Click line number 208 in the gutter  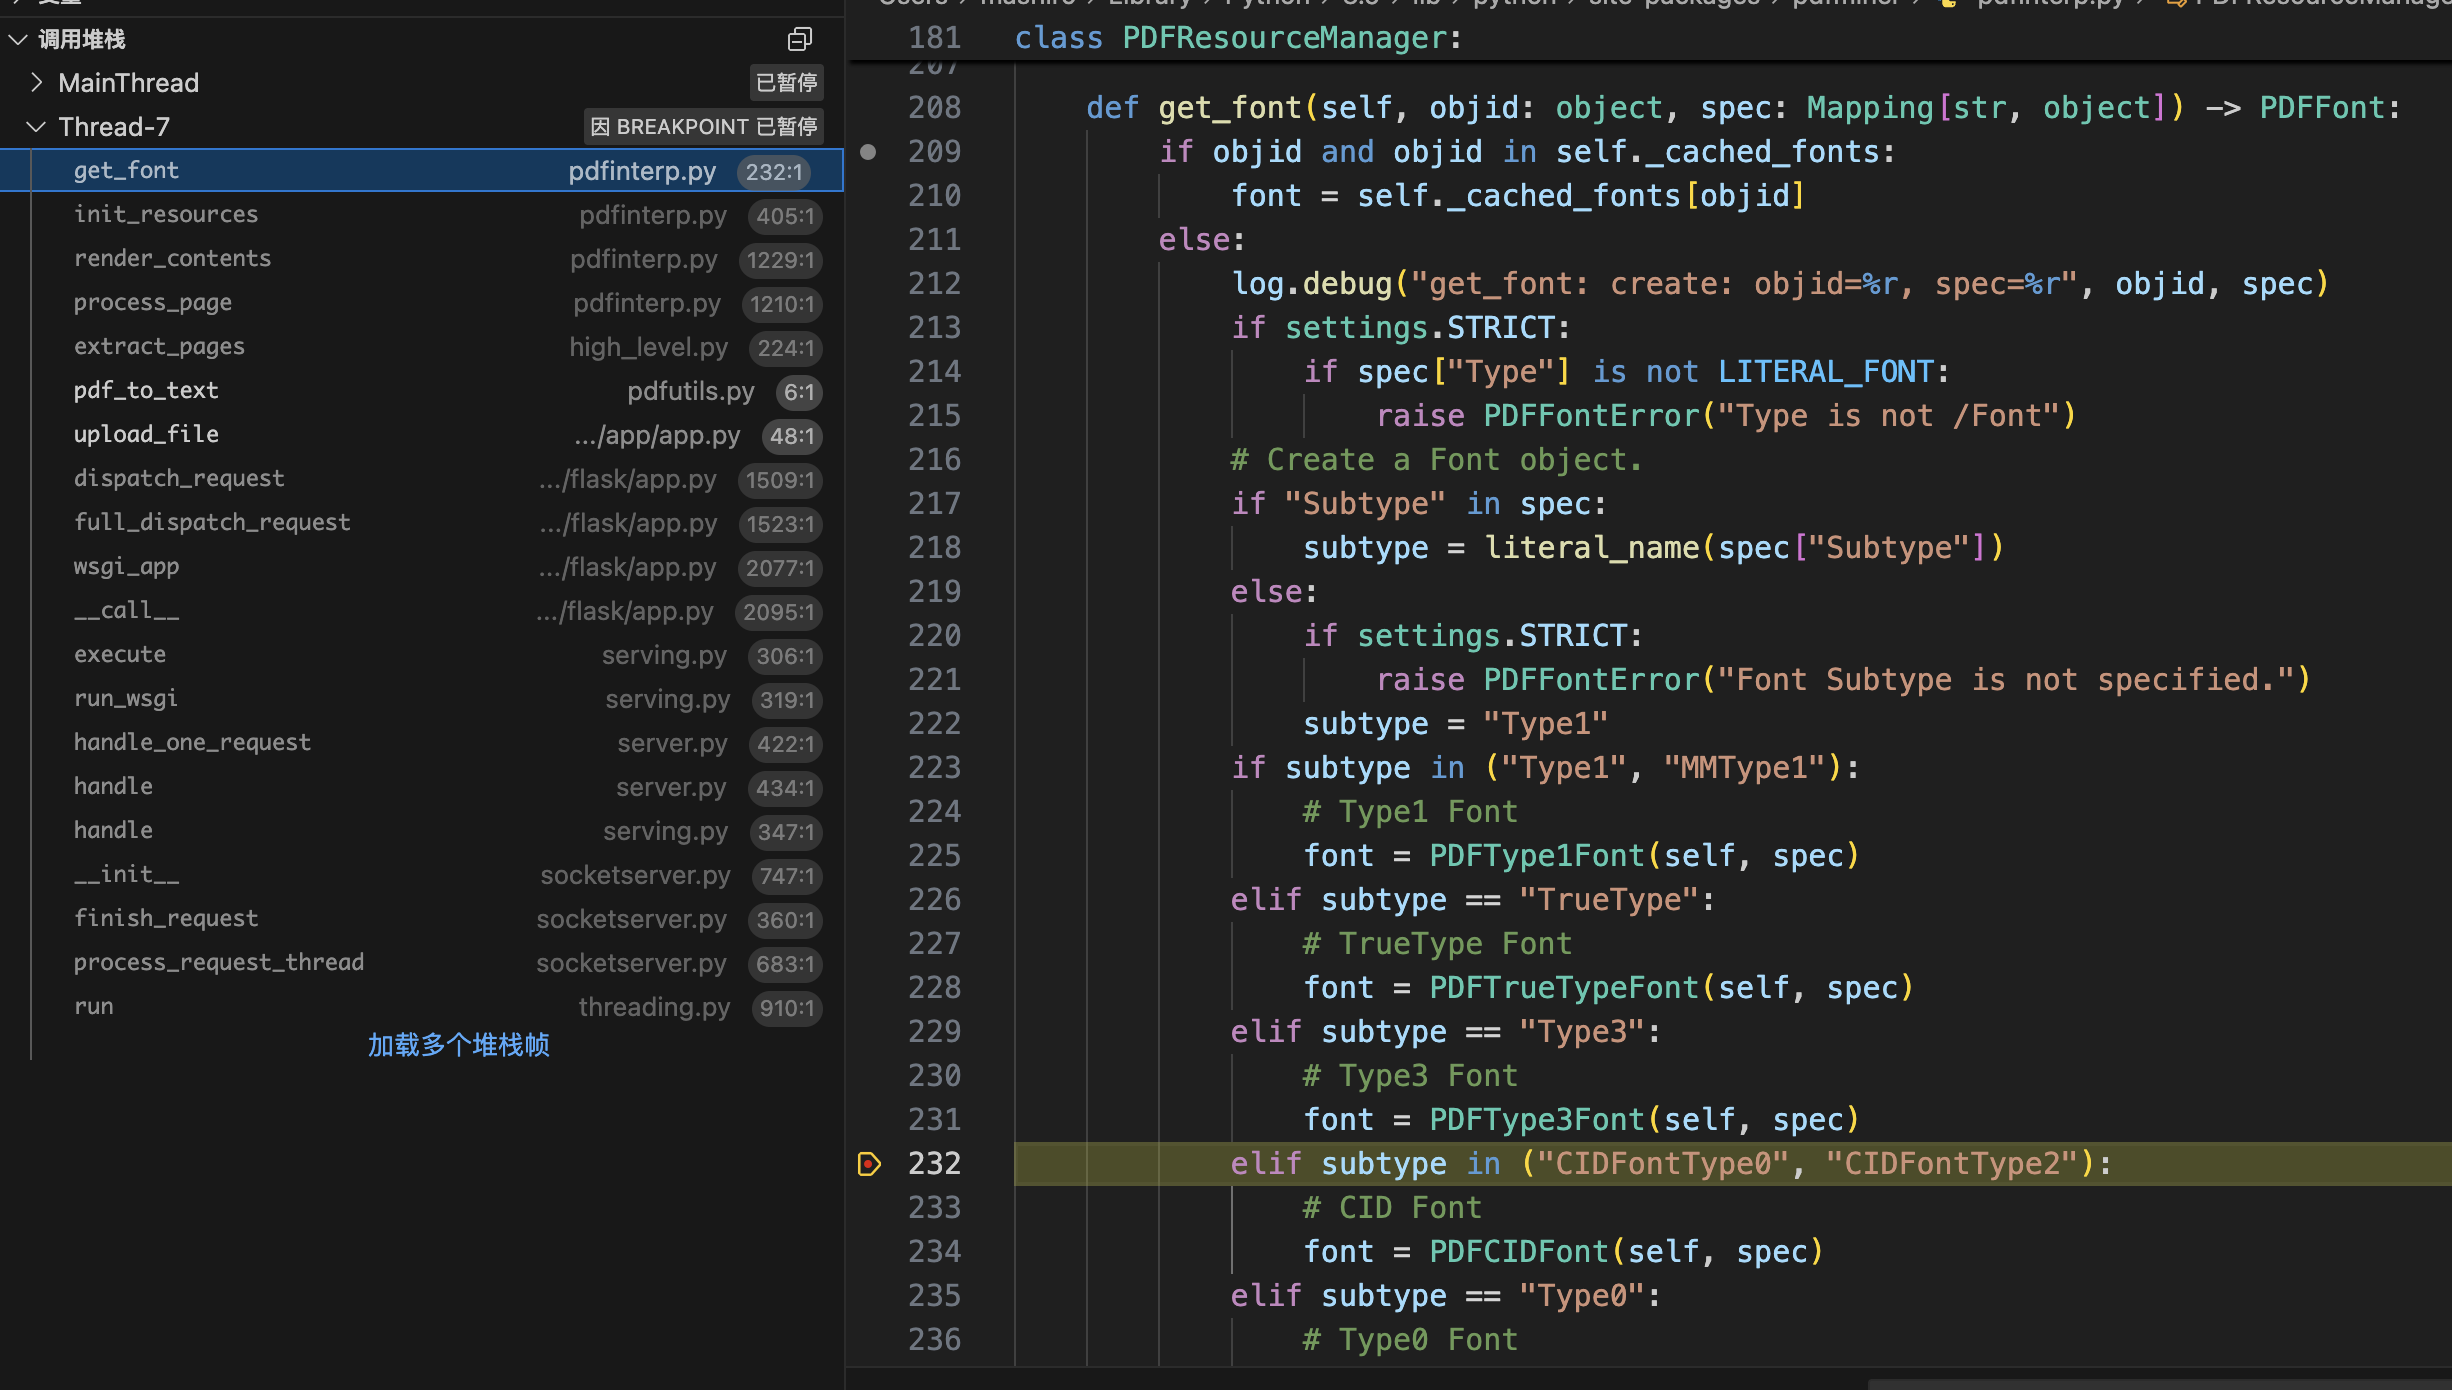[x=934, y=108]
